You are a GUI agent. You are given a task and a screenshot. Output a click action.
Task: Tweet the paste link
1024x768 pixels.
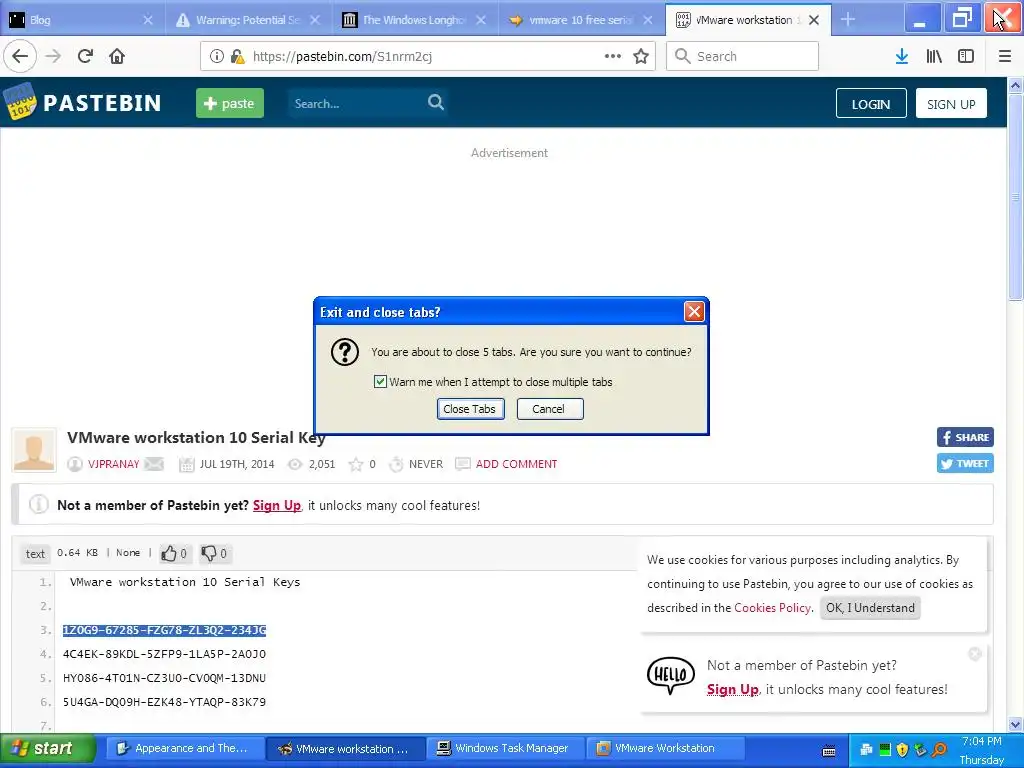[x=965, y=464]
